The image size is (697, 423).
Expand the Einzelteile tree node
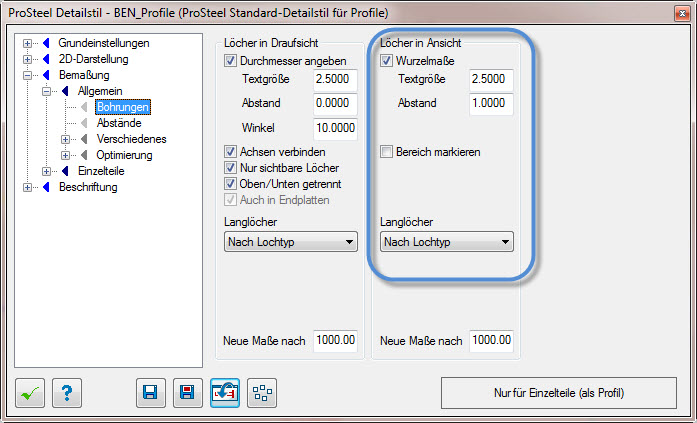click(47, 172)
